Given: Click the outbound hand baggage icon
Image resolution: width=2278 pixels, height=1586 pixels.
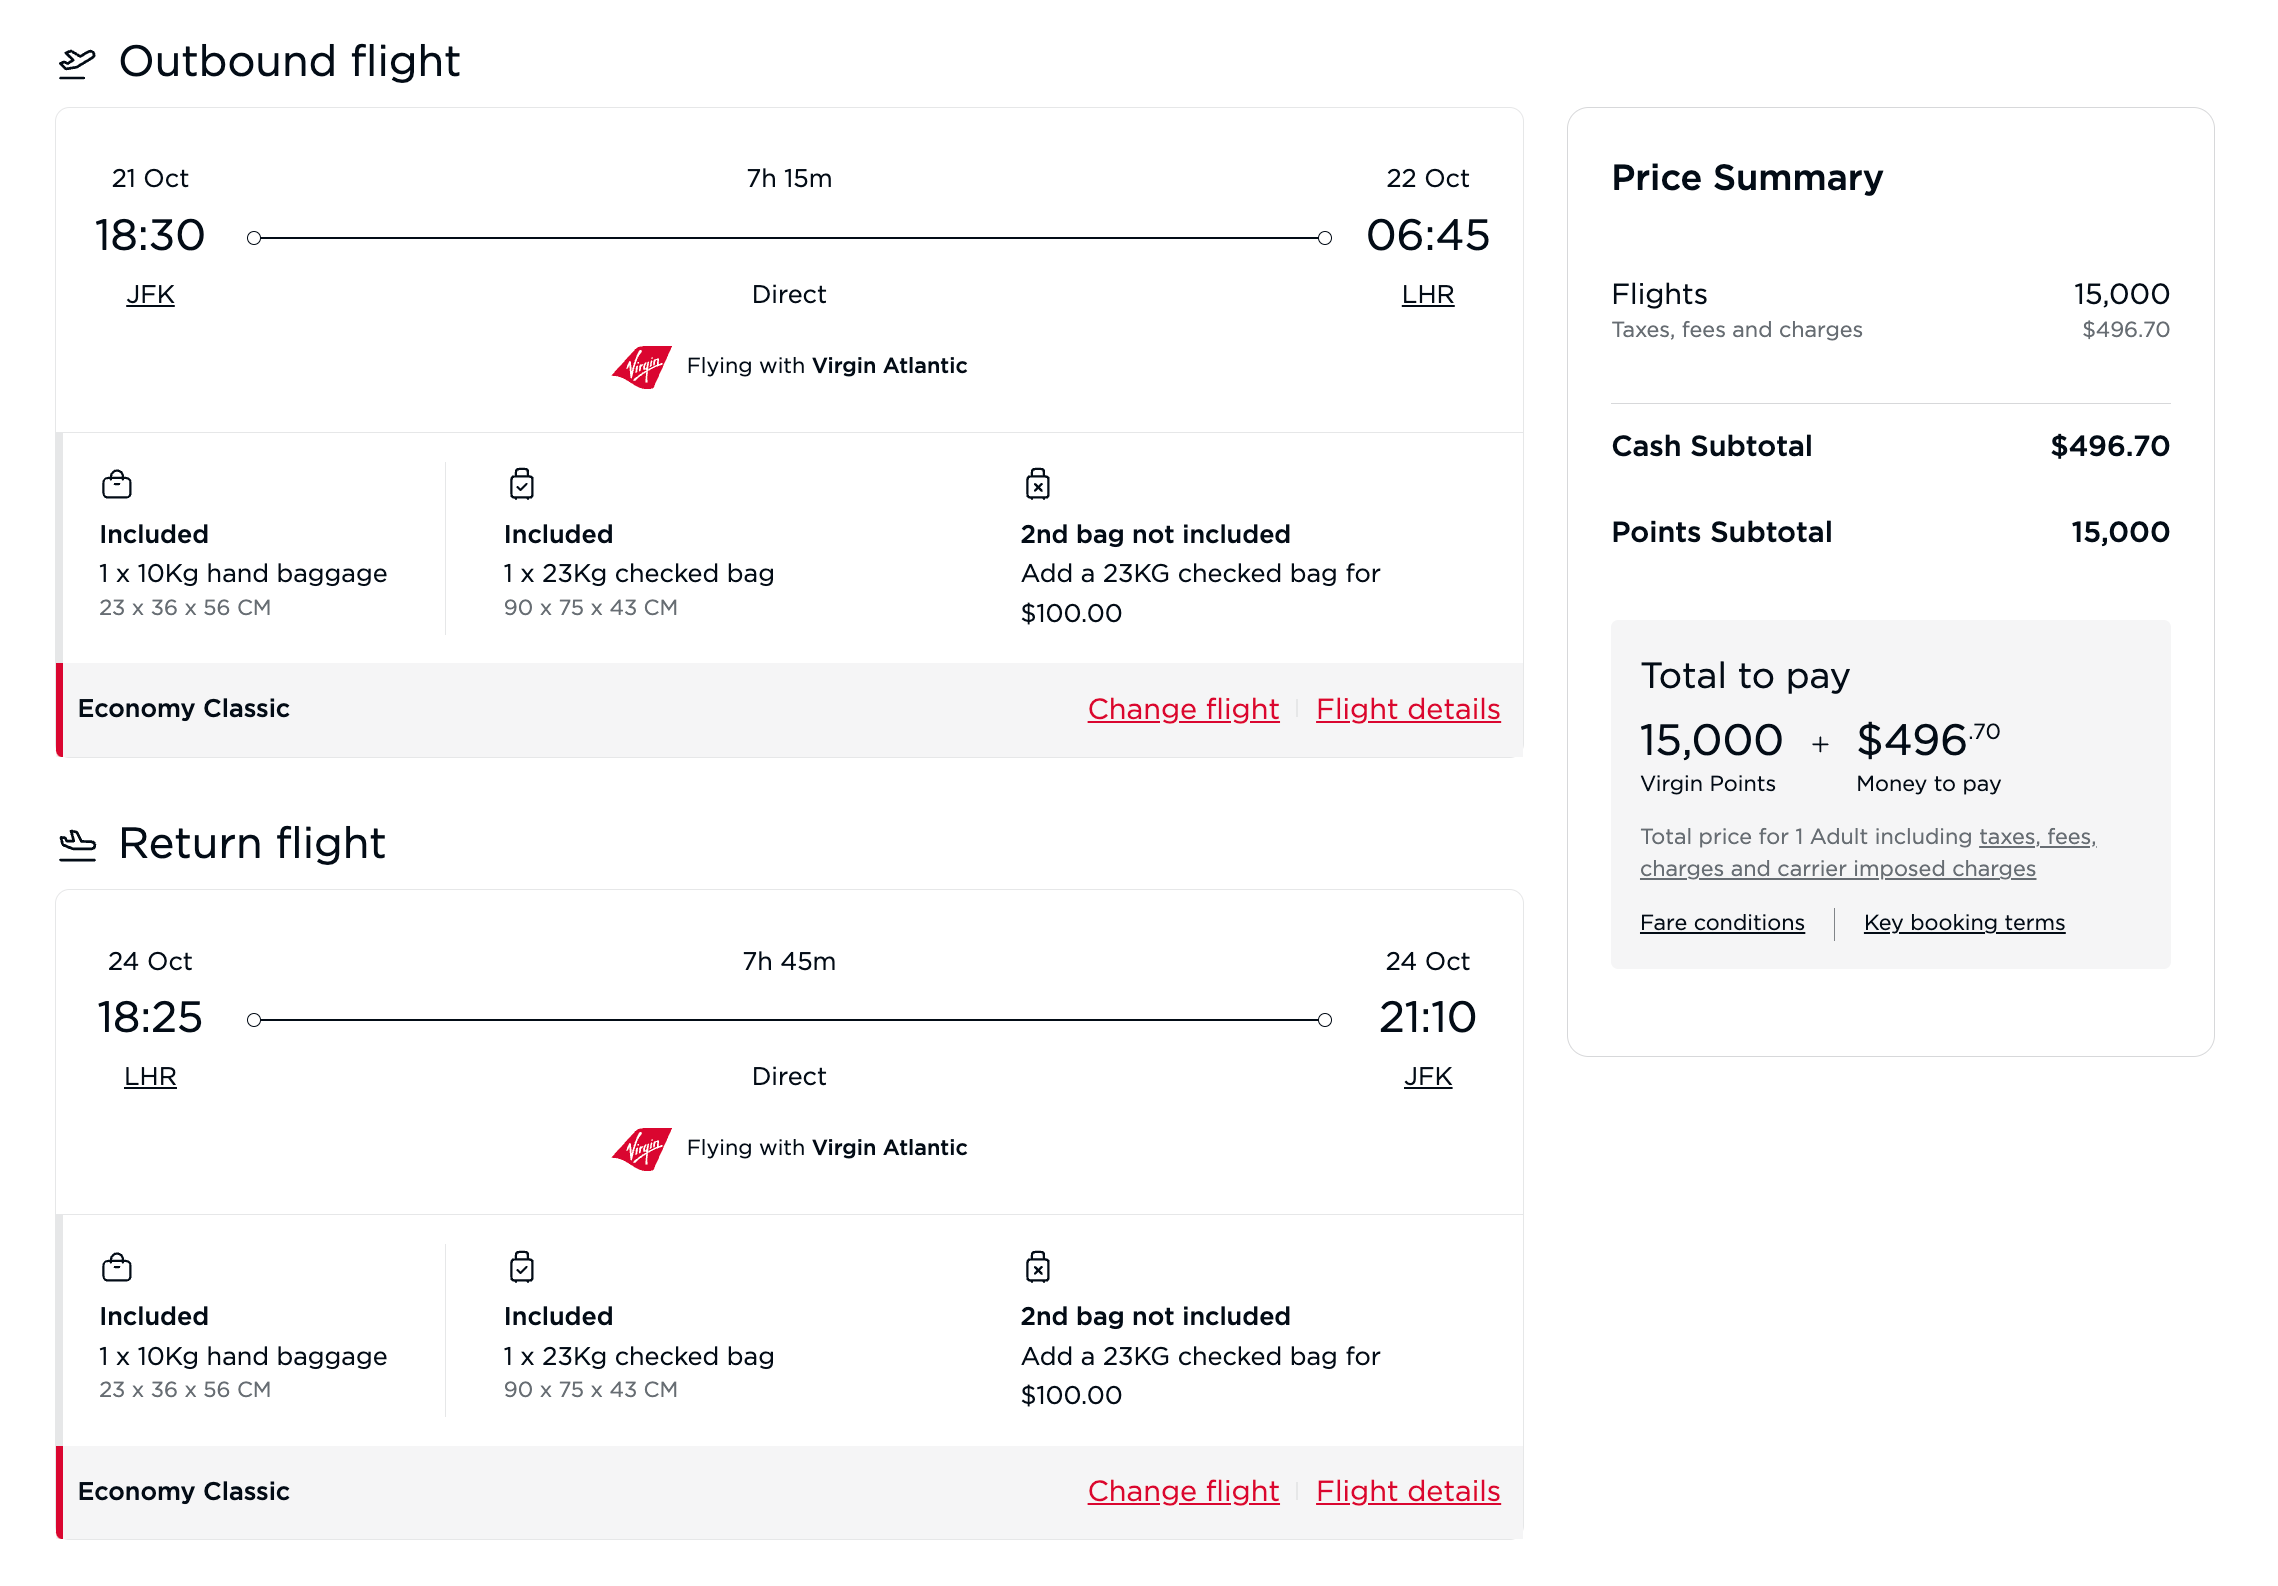Looking at the screenshot, I should pos(117,485).
